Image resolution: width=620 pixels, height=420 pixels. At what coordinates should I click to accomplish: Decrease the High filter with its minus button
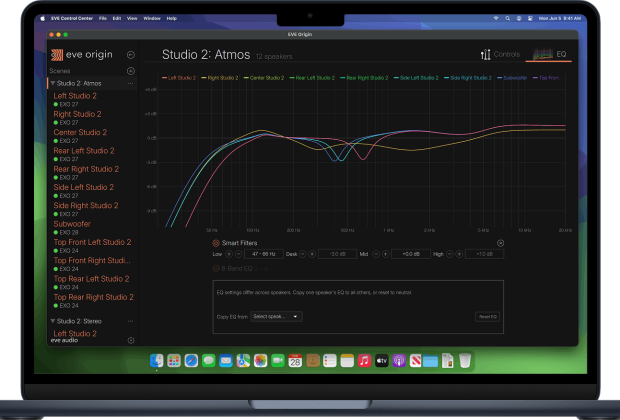click(x=450, y=254)
